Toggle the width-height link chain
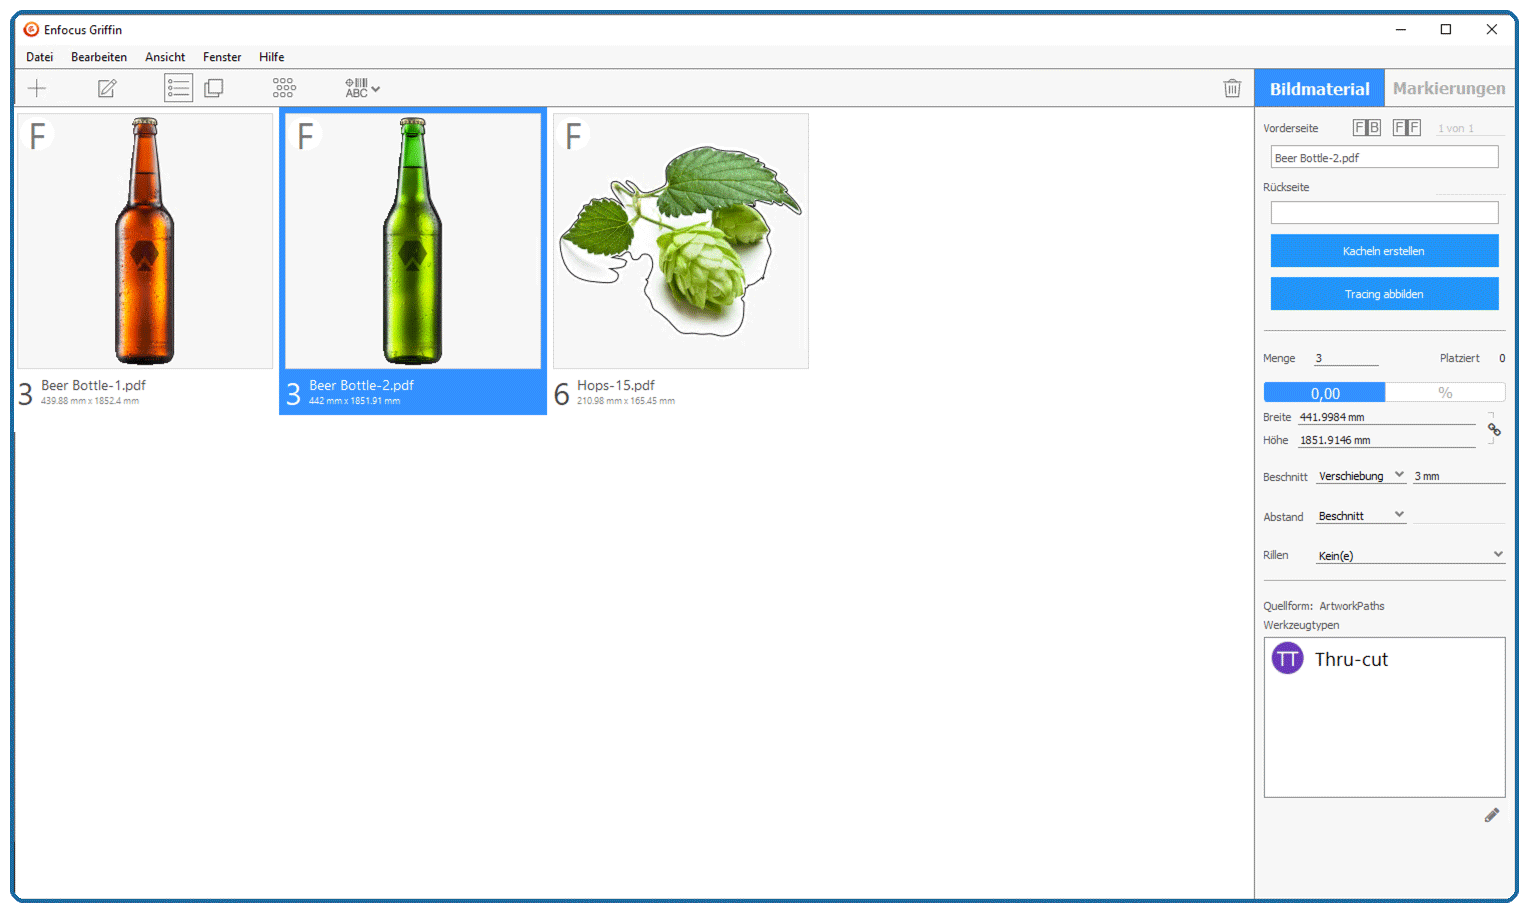 (x=1494, y=429)
